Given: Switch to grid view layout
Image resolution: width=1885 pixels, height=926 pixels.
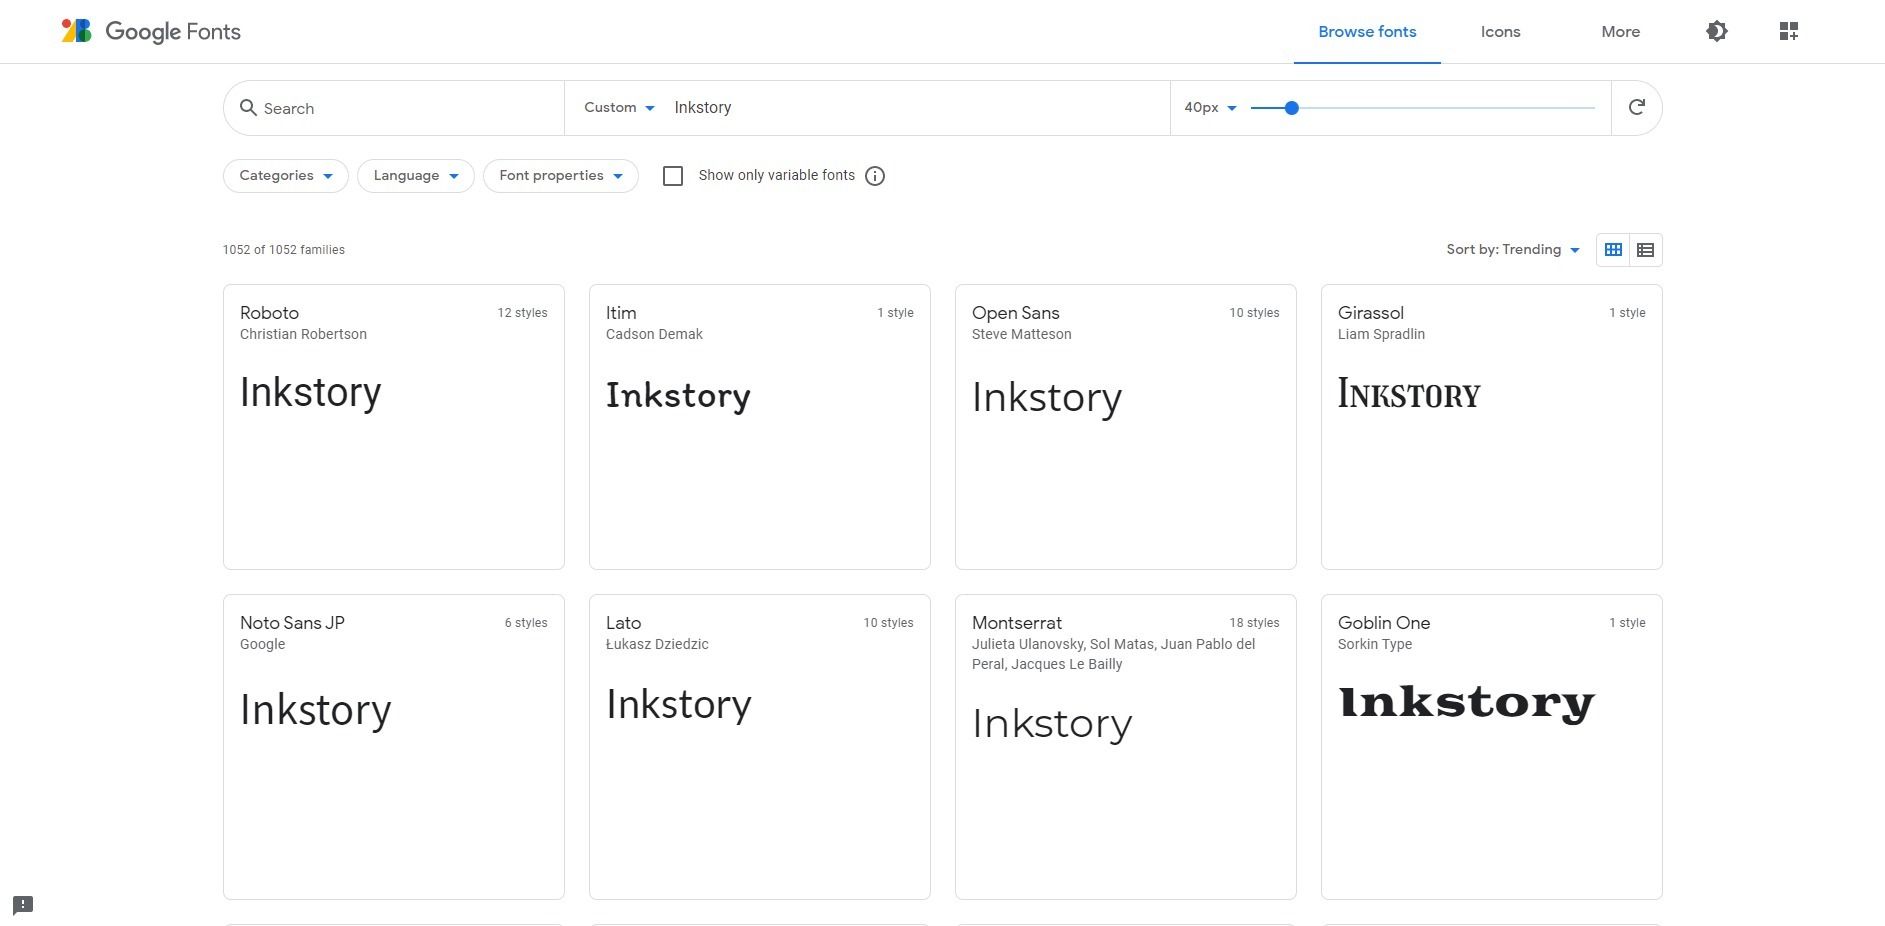Looking at the screenshot, I should pos(1613,250).
